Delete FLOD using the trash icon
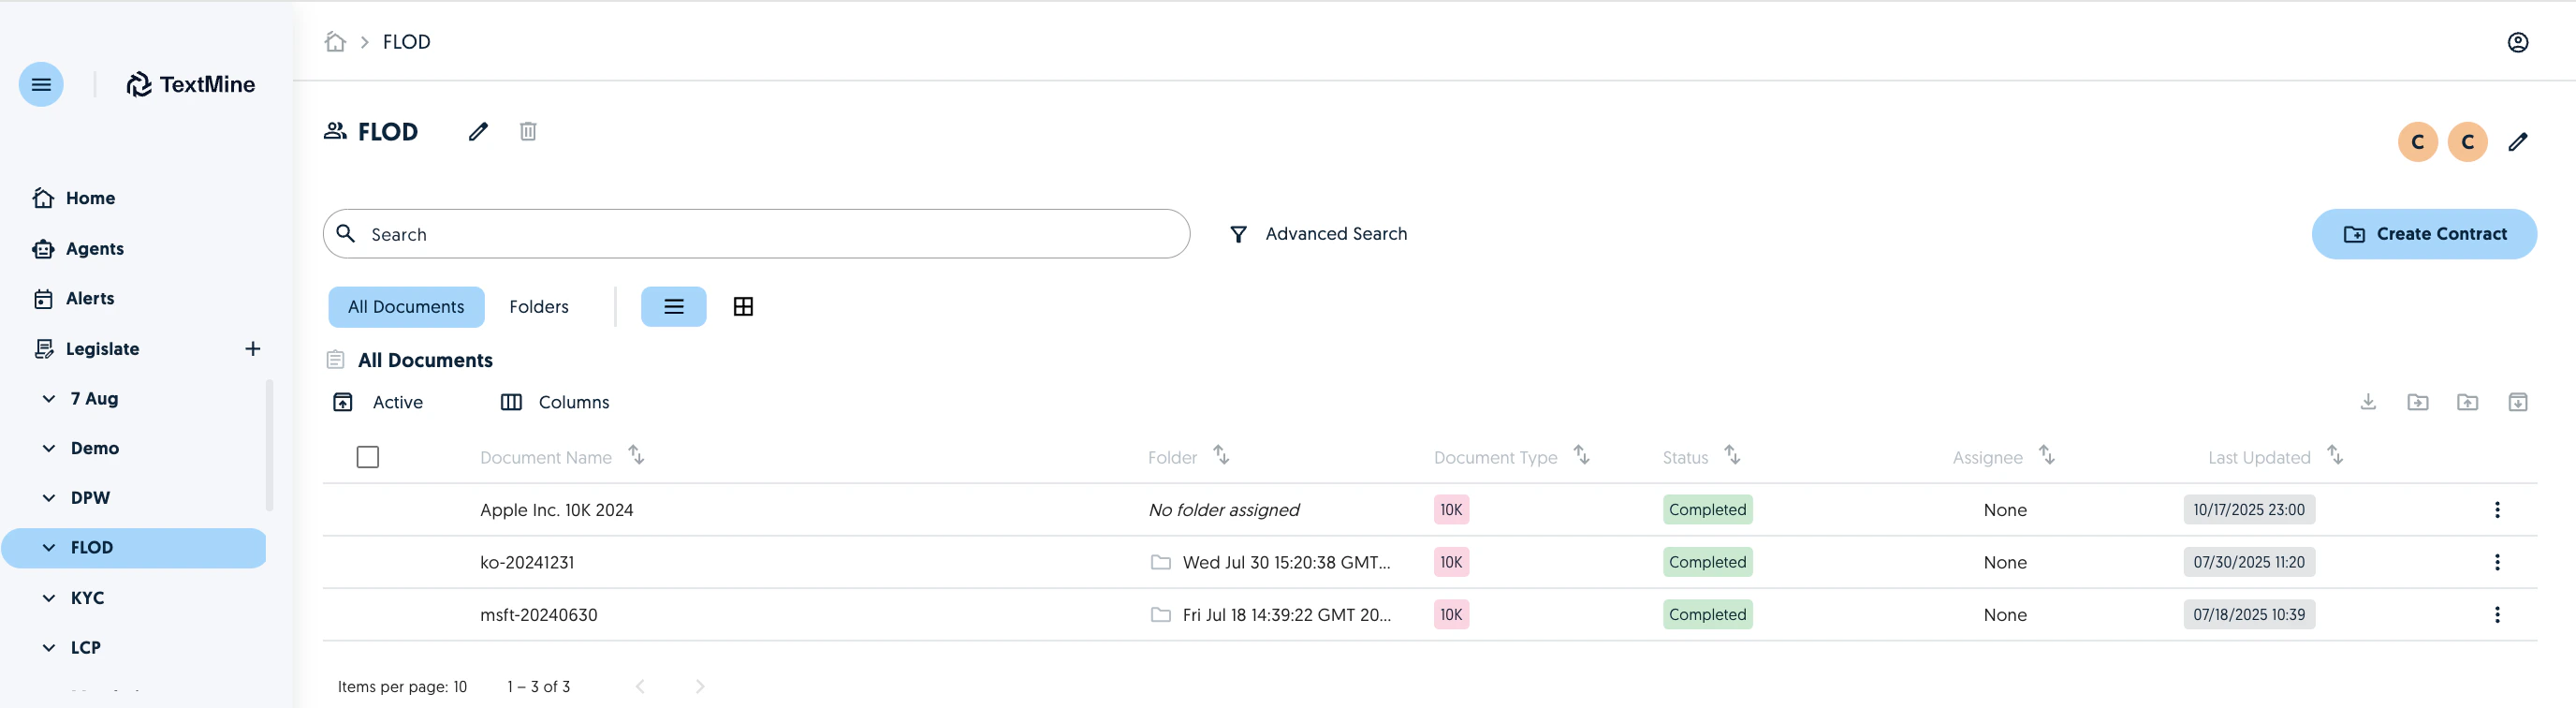 (528, 131)
